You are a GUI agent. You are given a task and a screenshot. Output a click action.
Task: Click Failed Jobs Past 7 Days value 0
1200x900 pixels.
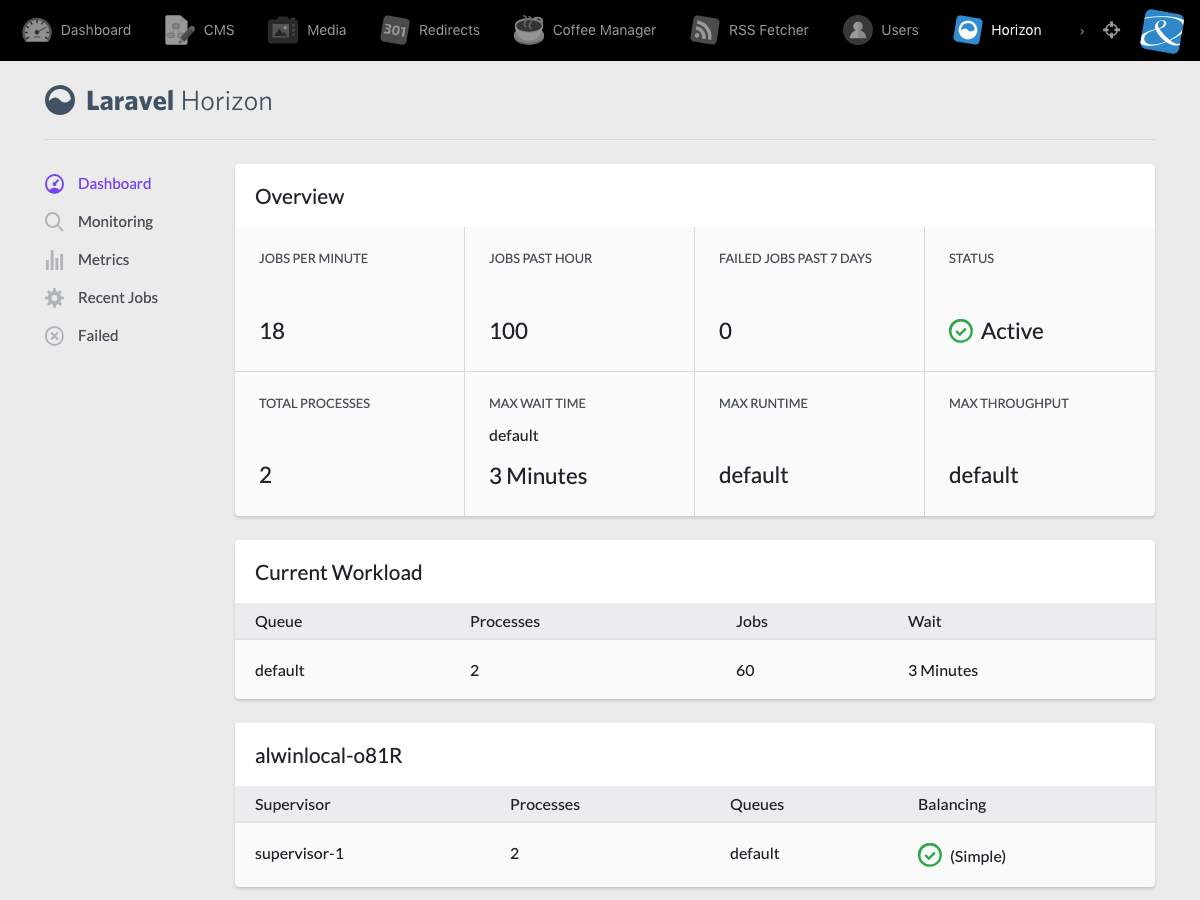point(725,331)
